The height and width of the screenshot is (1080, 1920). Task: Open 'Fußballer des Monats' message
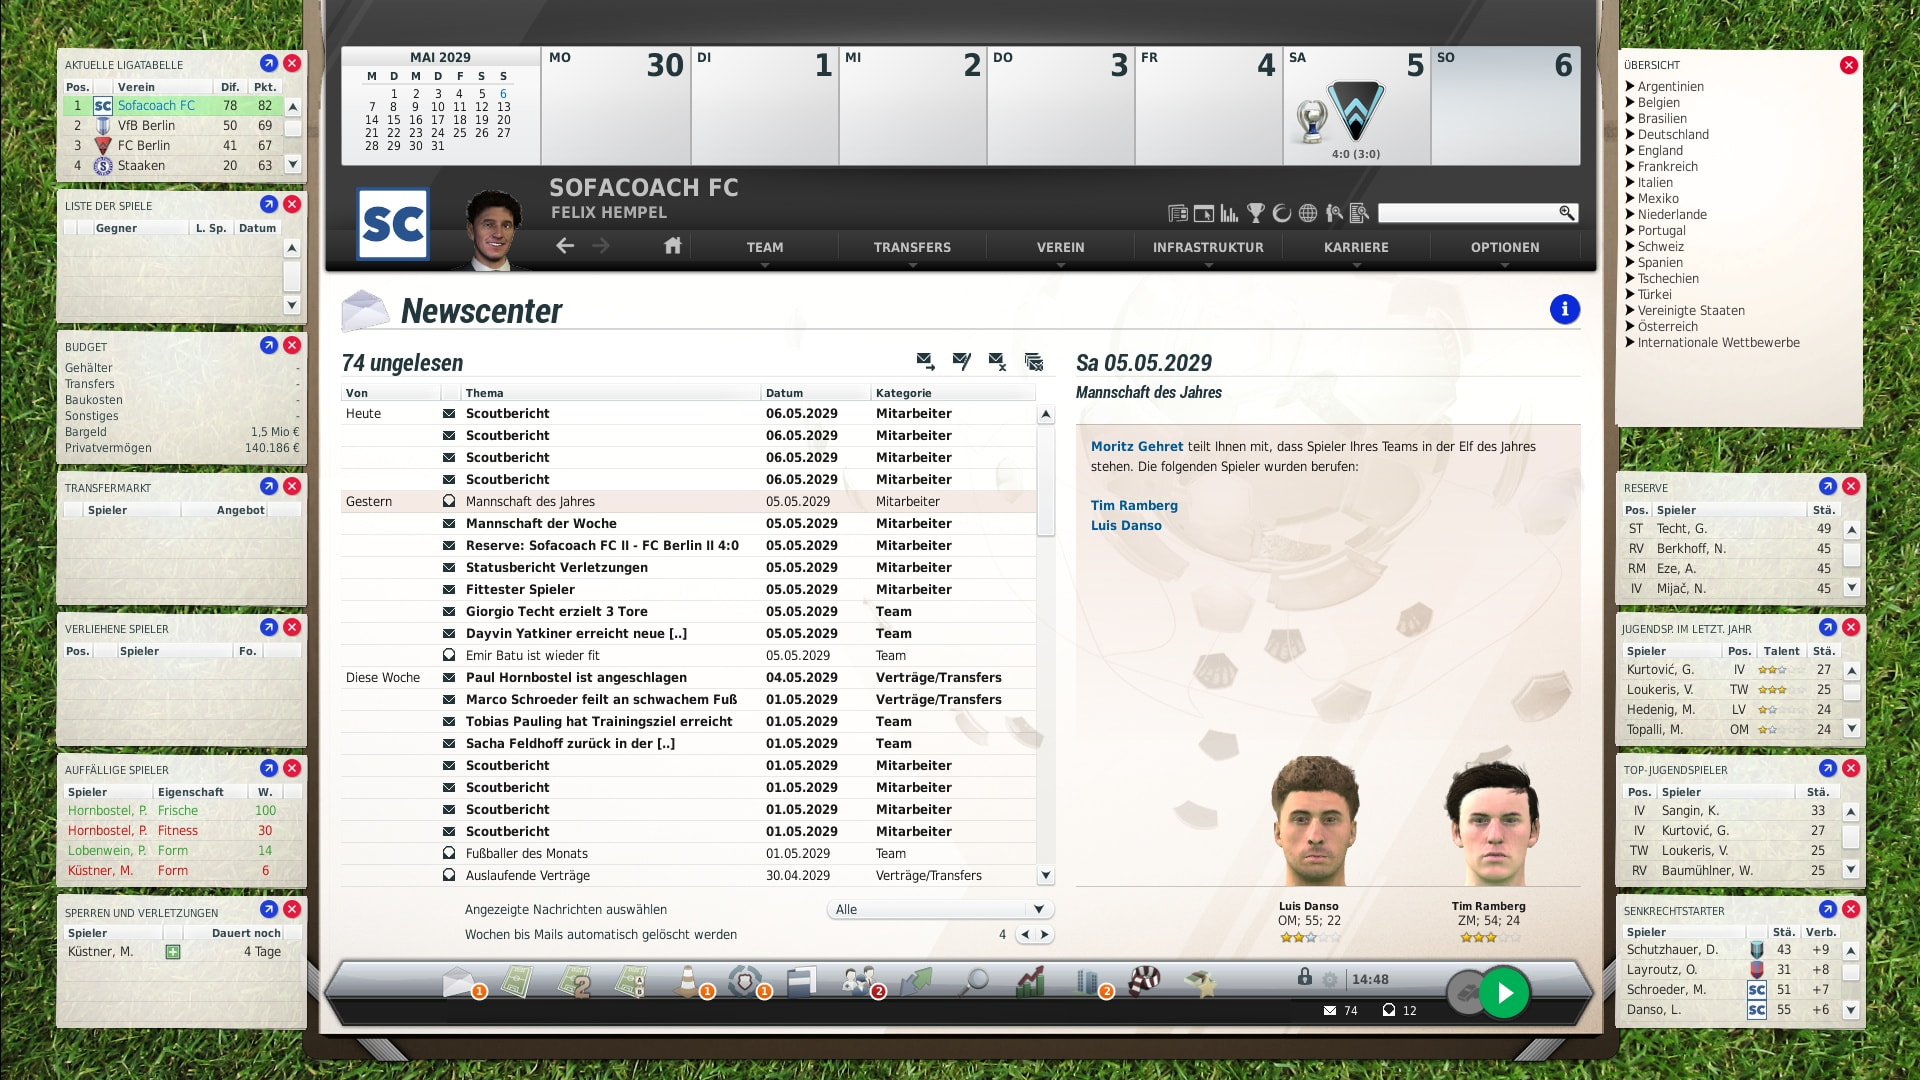688,854
